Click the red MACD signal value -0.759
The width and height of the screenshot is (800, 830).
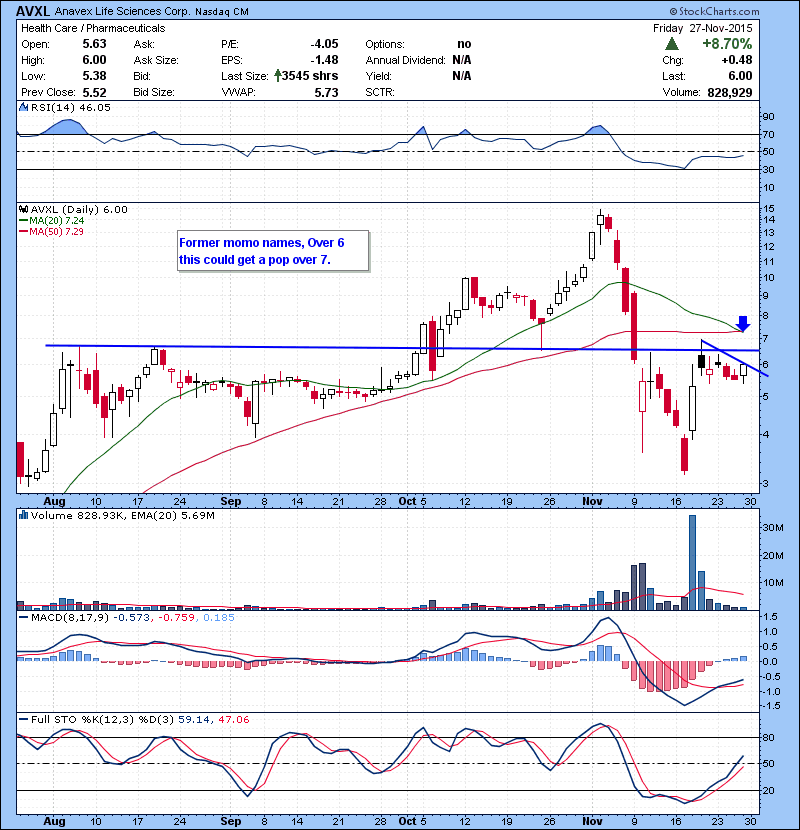coord(176,617)
